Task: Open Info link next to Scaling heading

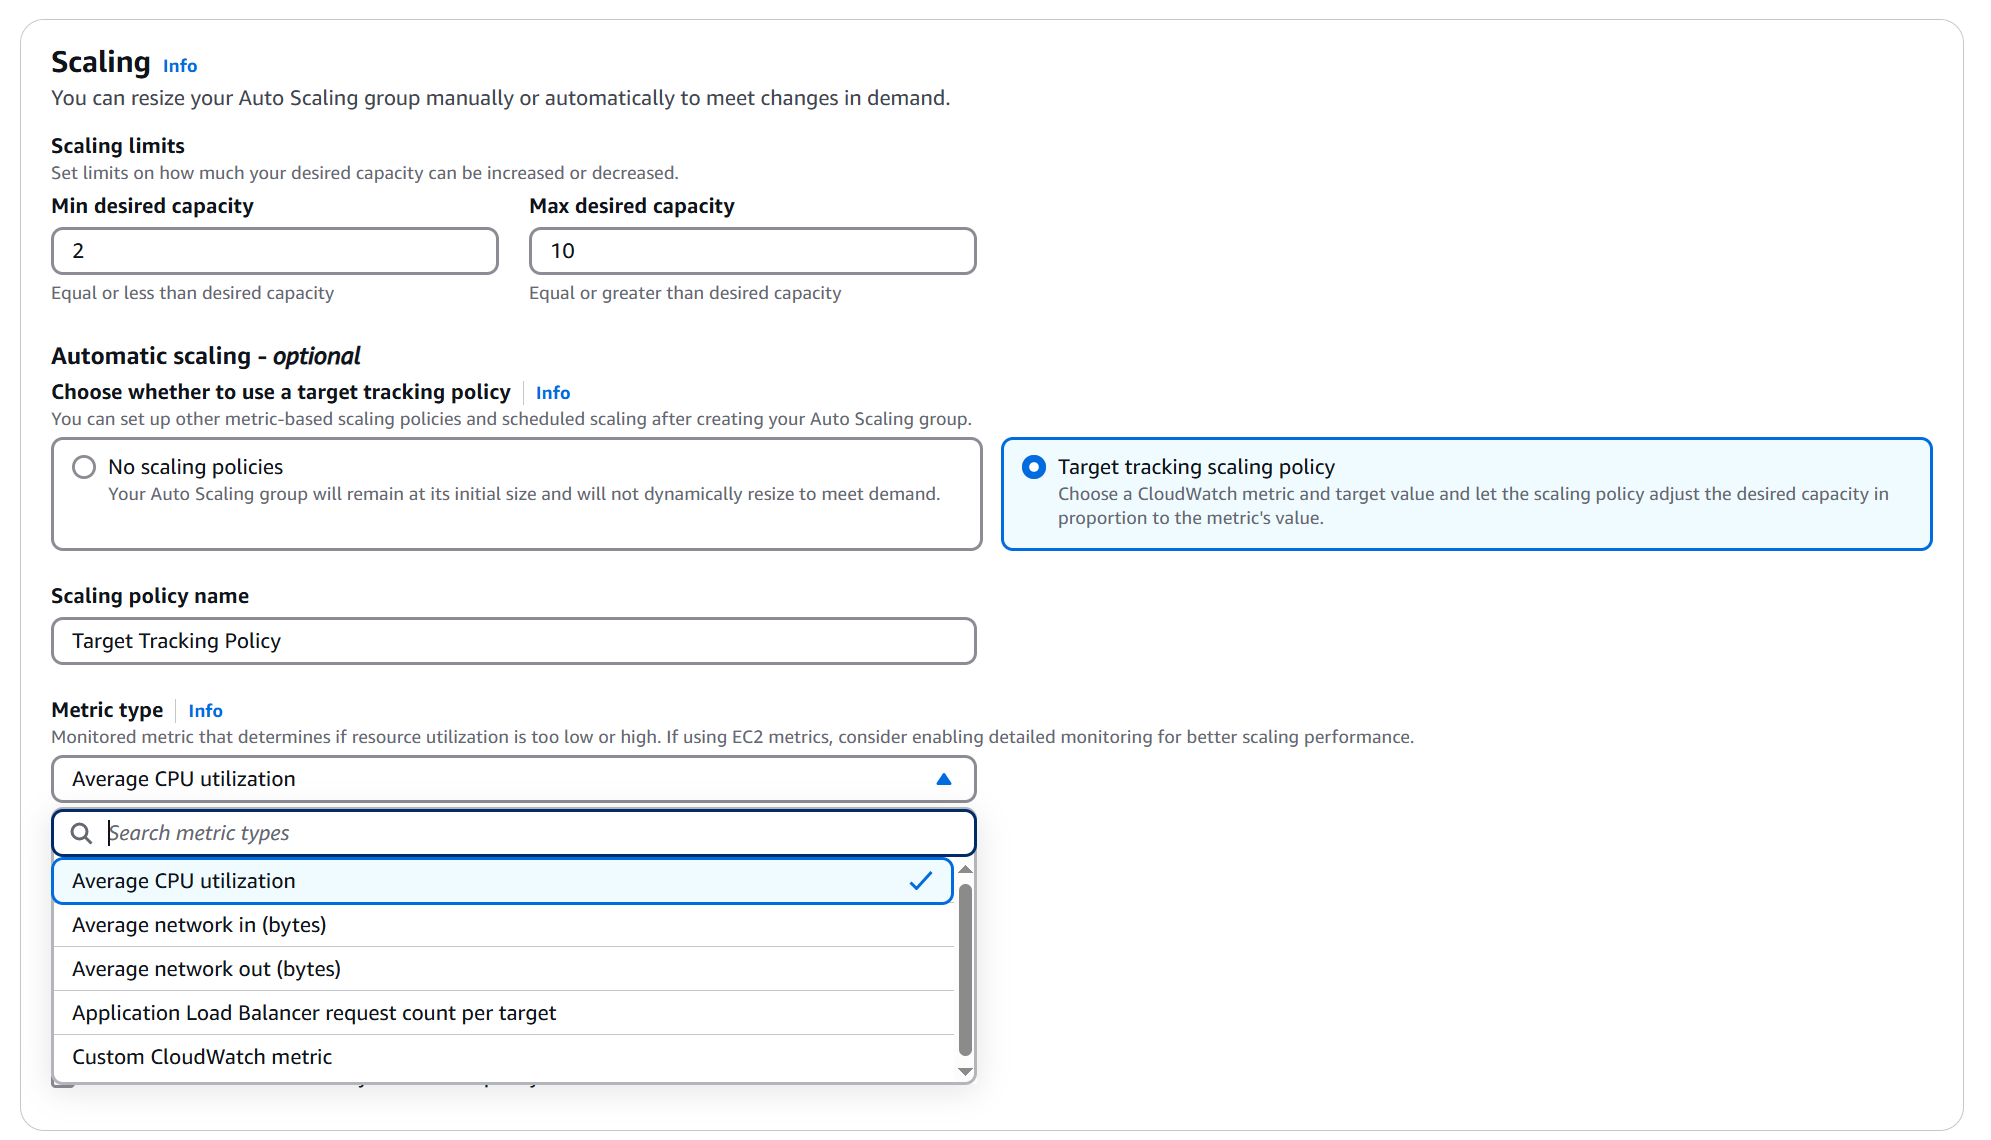Action: point(180,66)
